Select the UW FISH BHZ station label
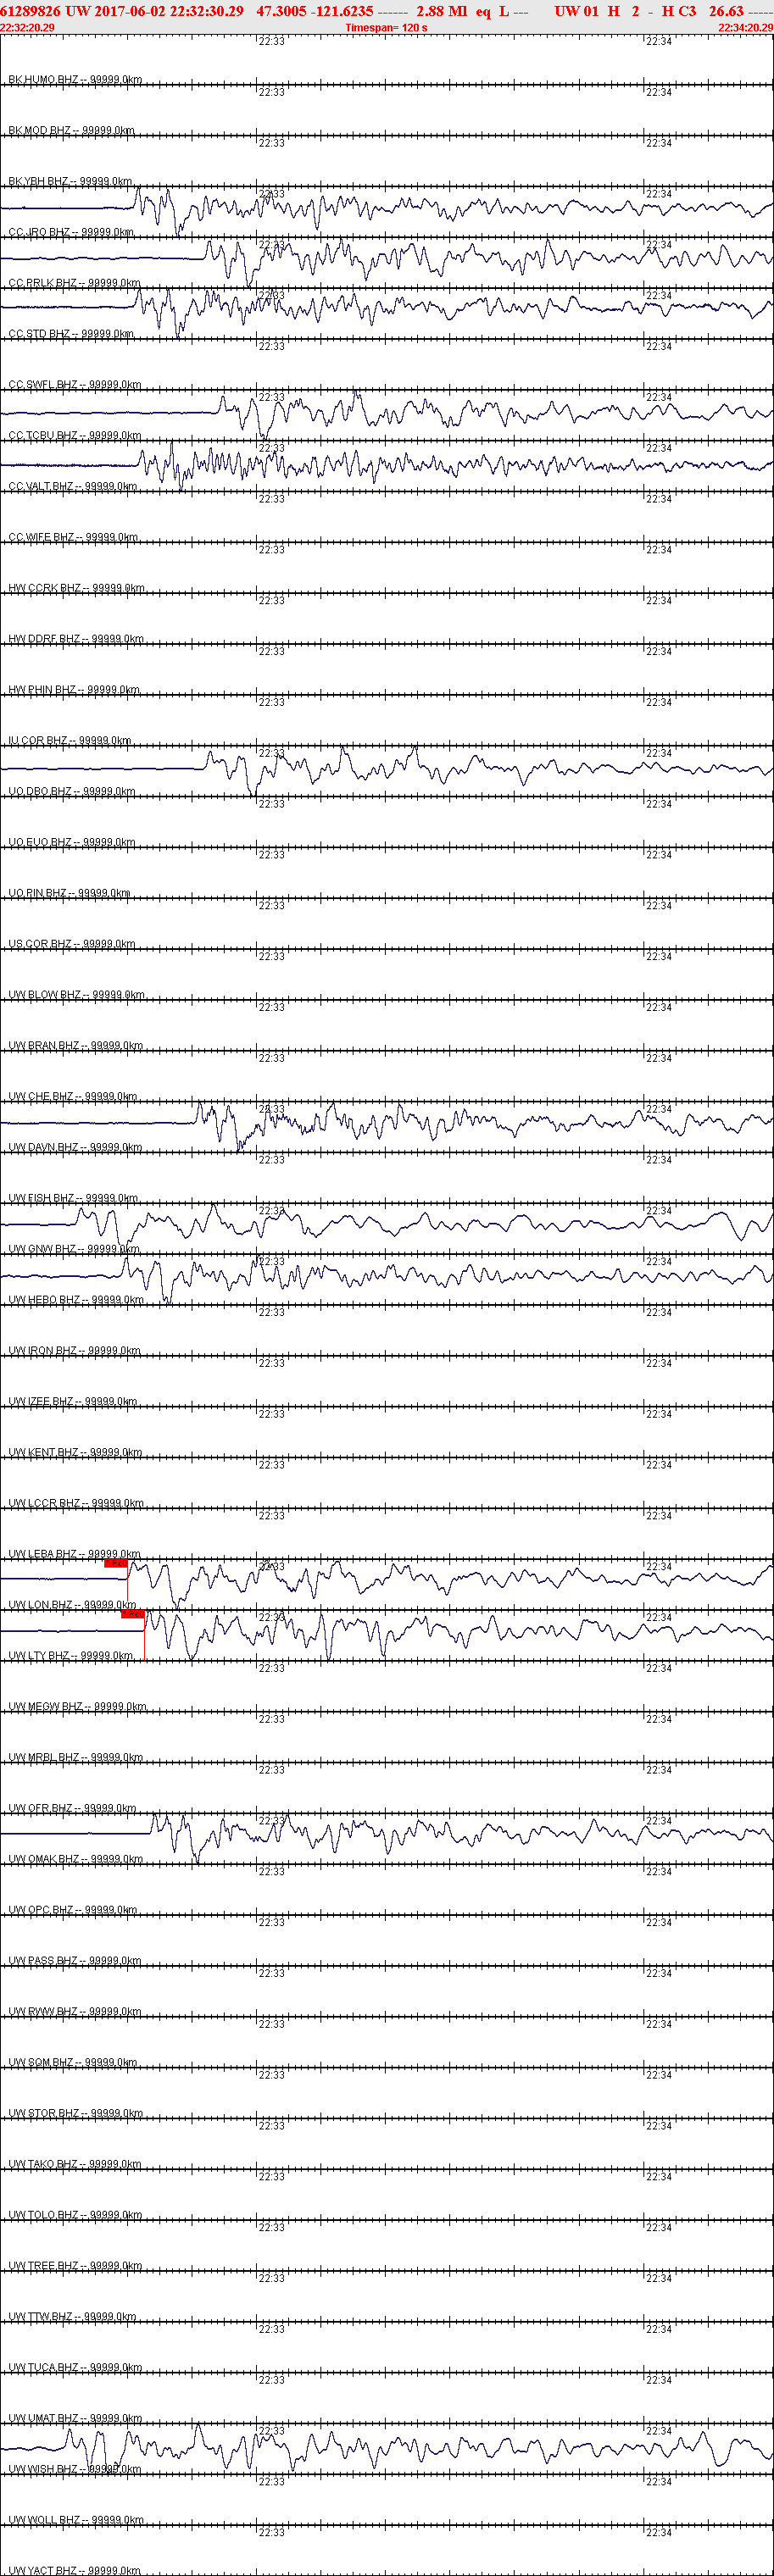Screen dimensions: 774x2576 click(73, 1198)
